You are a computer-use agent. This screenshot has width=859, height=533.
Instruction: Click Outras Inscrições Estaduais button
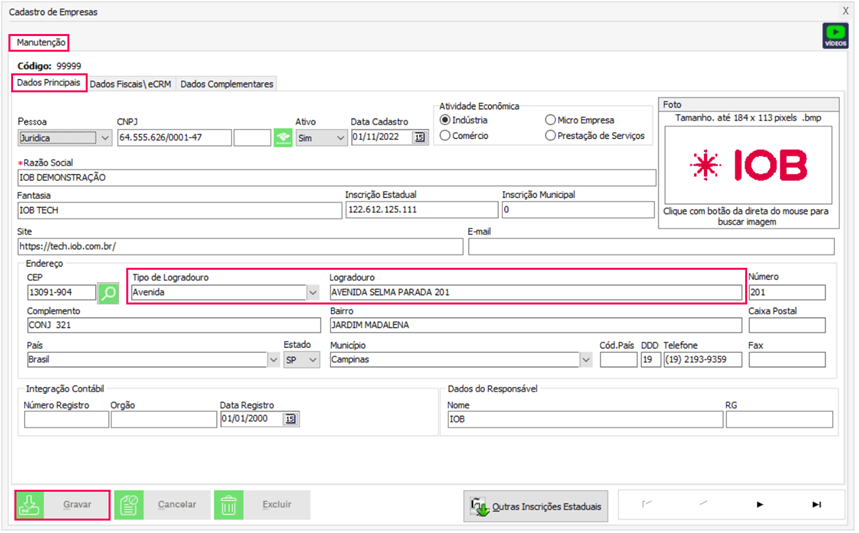(x=536, y=506)
